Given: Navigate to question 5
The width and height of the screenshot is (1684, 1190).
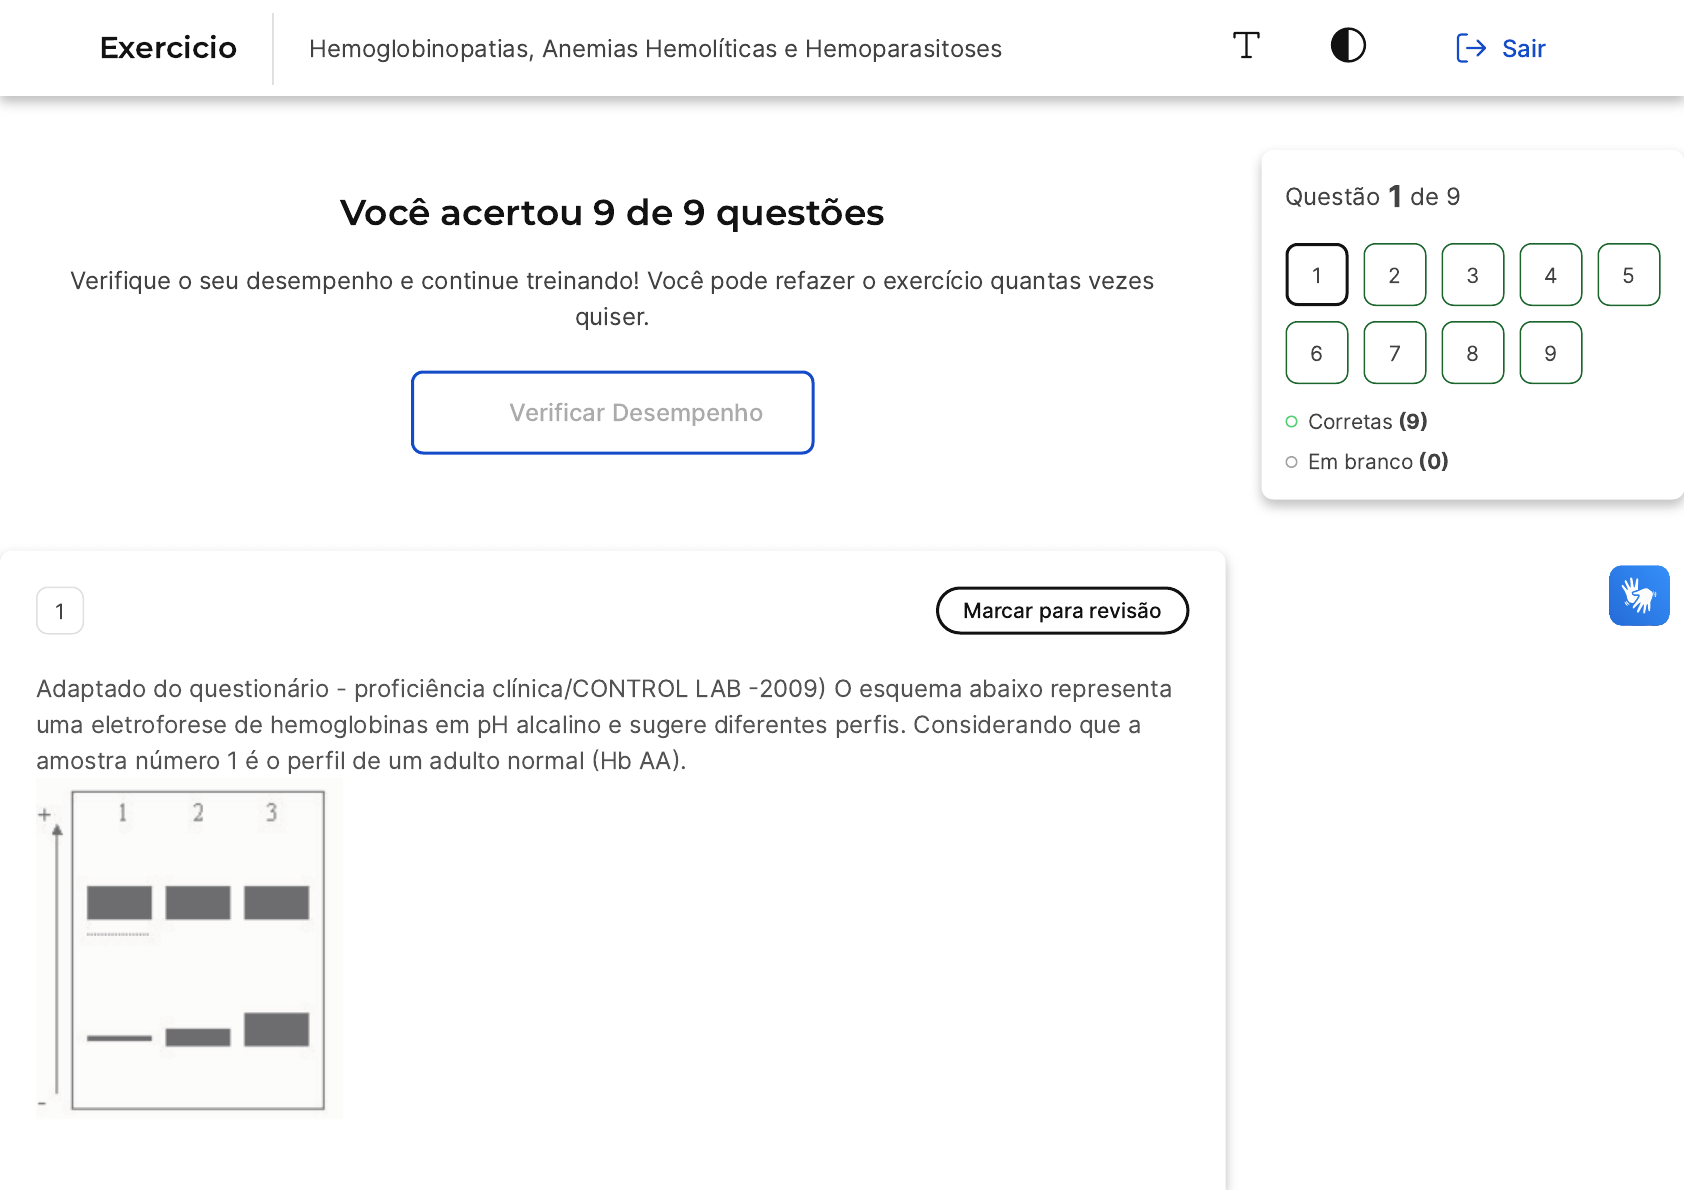Looking at the screenshot, I should tap(1628, 275).
